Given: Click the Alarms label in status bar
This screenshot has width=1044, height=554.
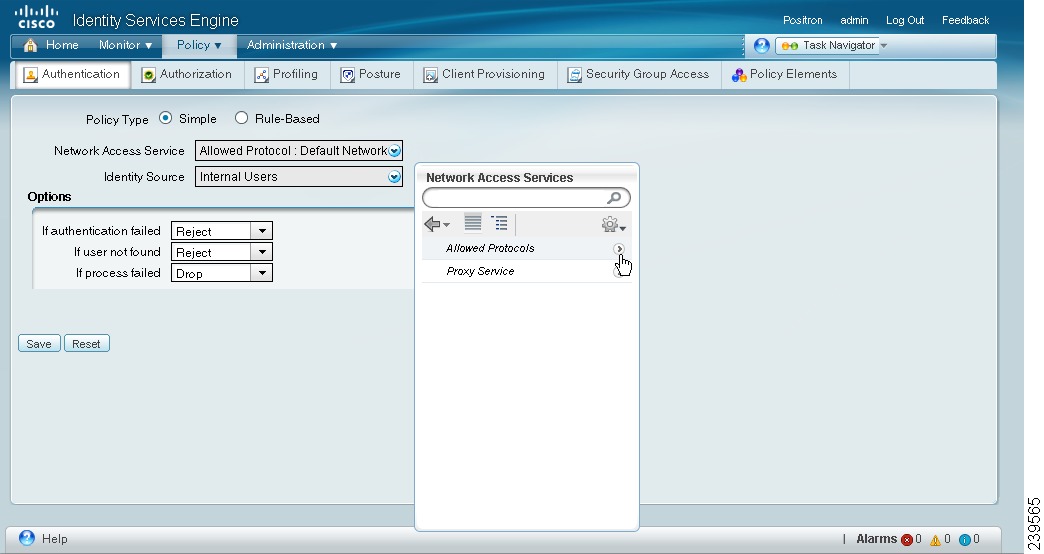Looking at the screenshot, I should [876, 539].
